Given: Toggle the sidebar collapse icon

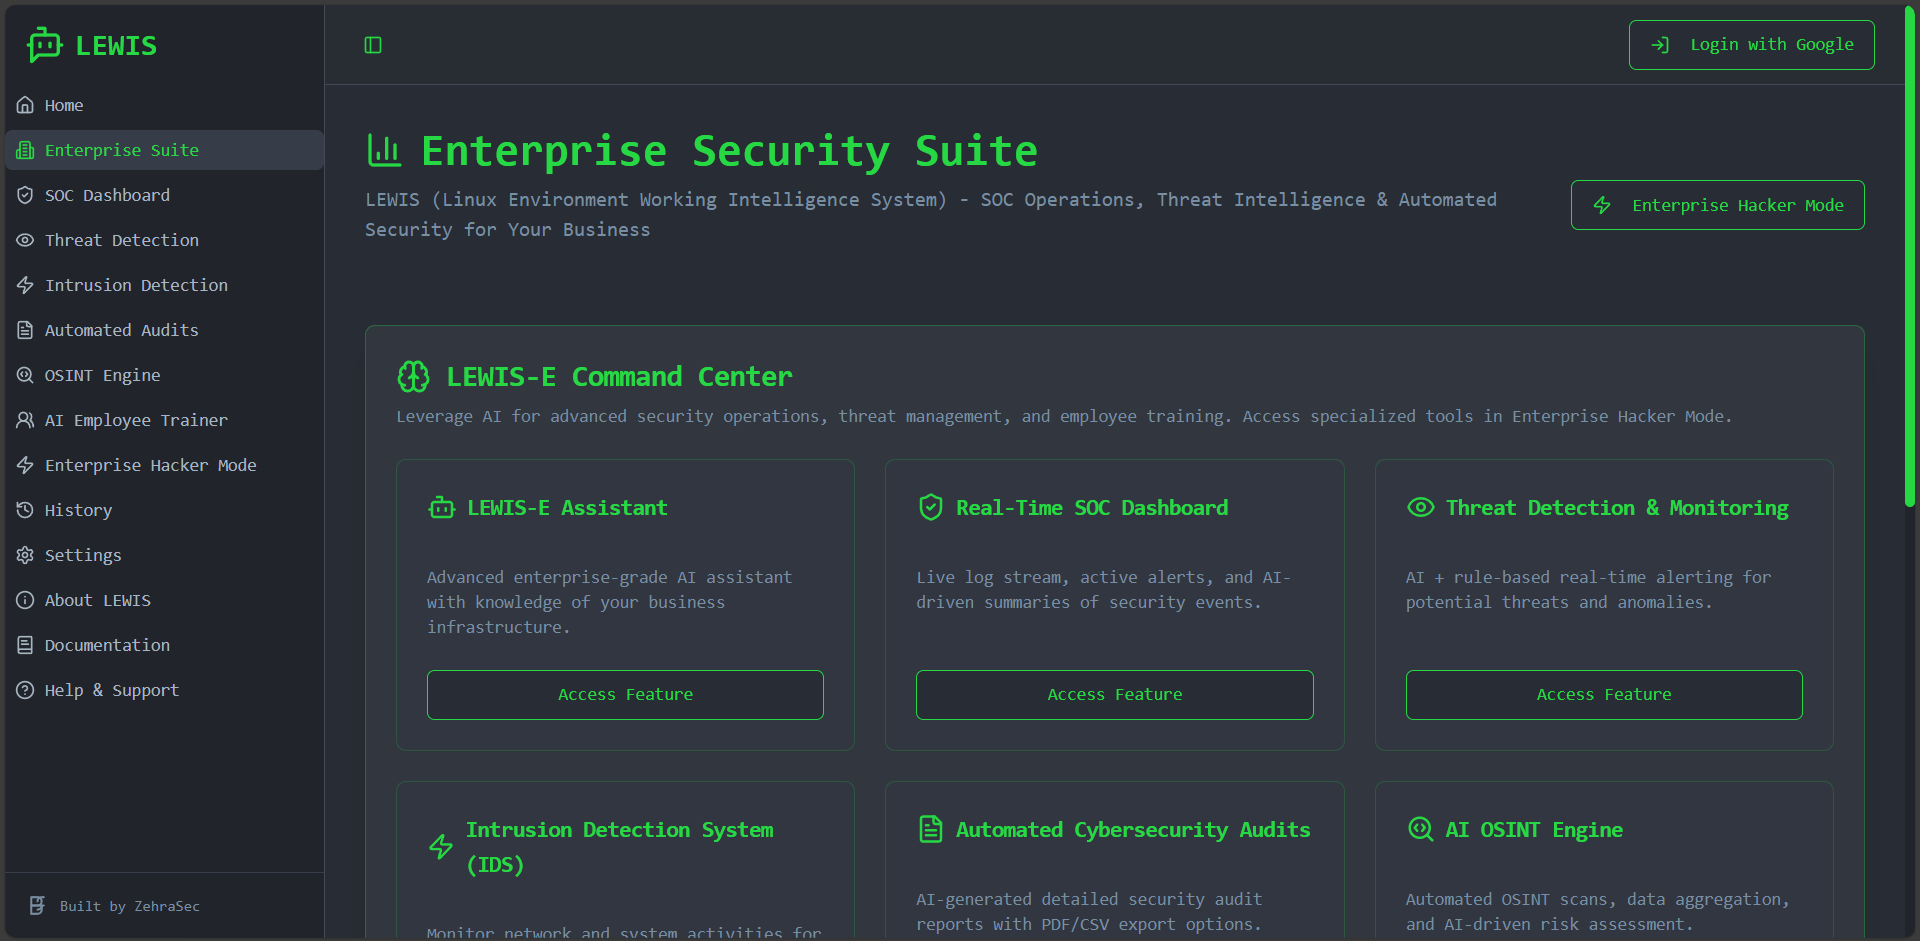Looking at the screenshot, I should coord(373,45).
